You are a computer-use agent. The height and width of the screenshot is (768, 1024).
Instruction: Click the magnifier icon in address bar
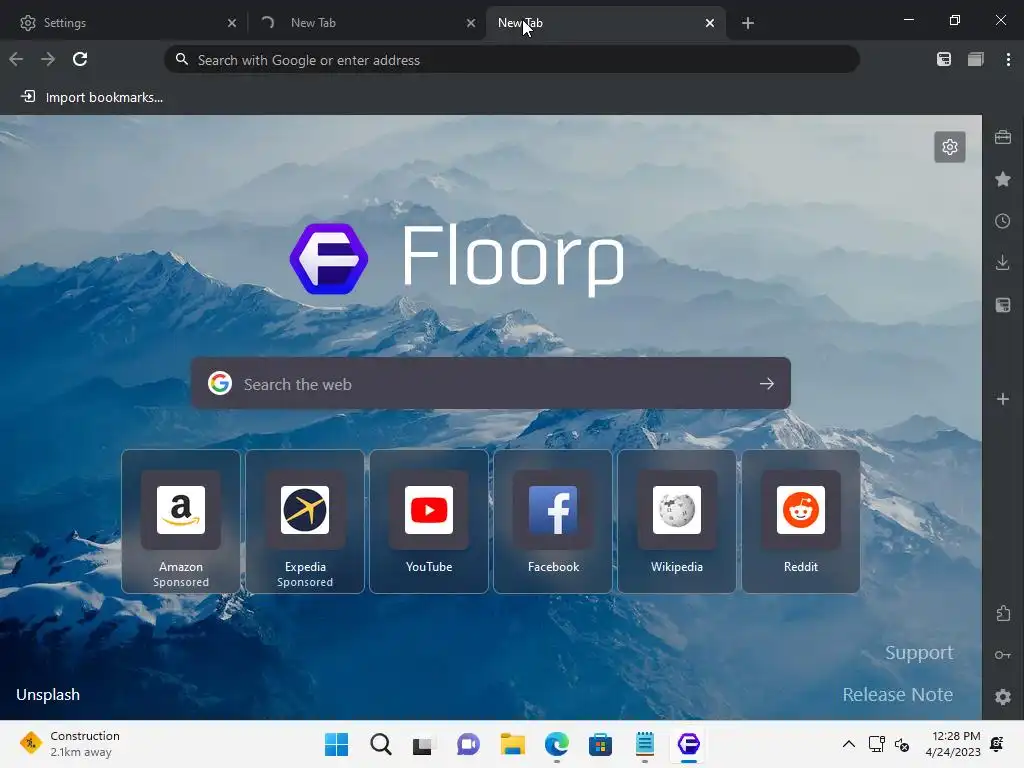point(182,59)
